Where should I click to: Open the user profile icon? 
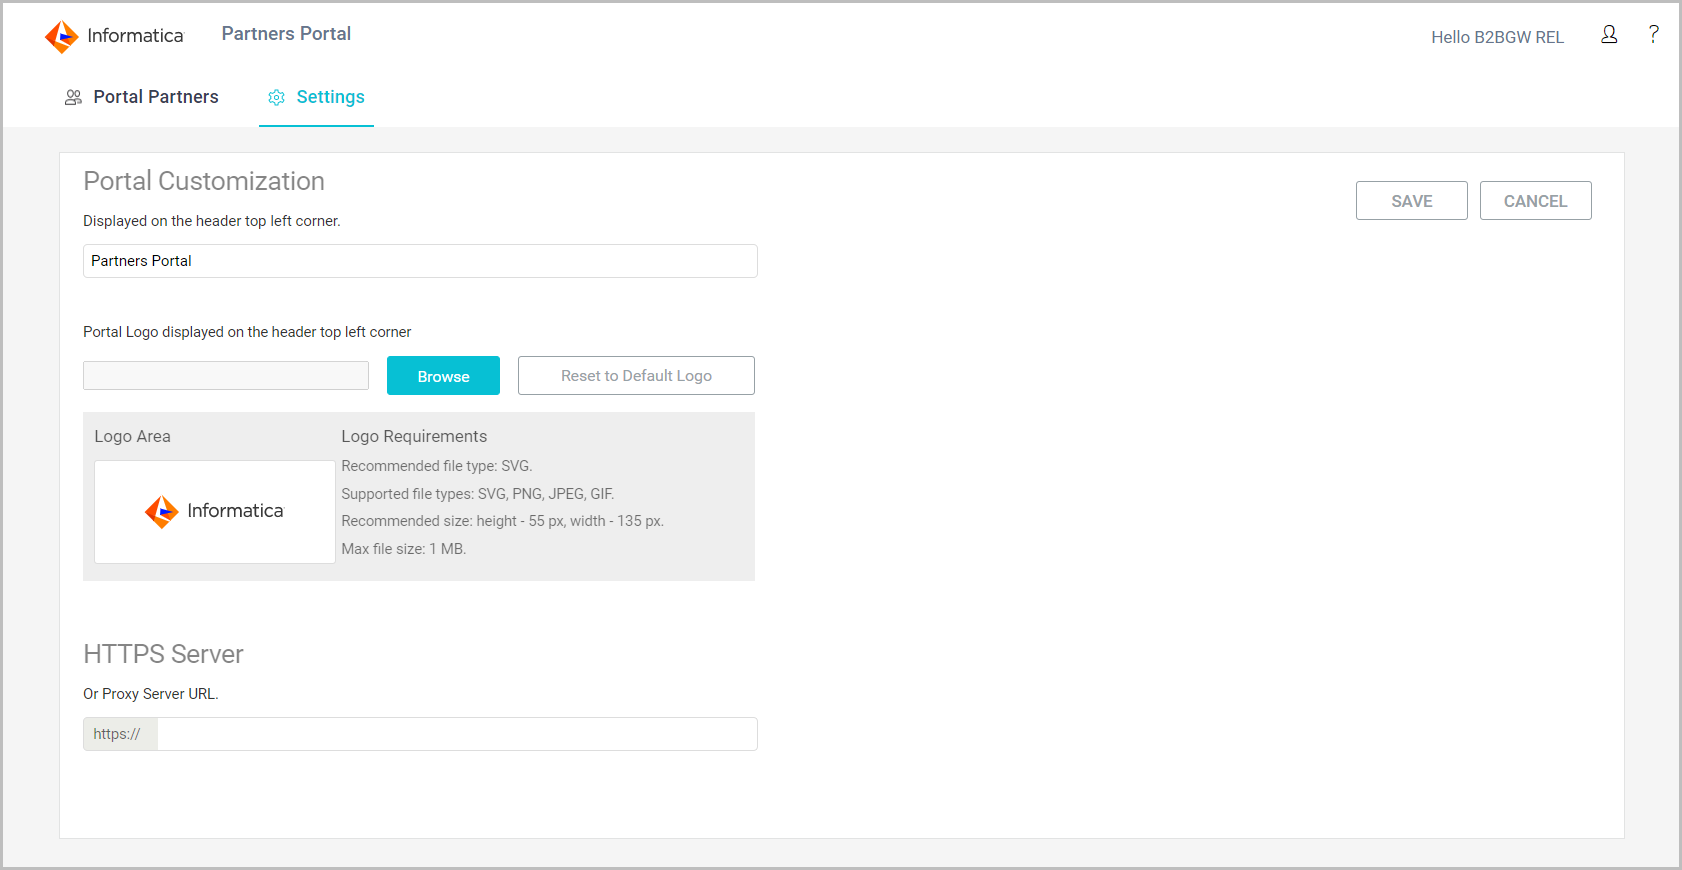1609,35
